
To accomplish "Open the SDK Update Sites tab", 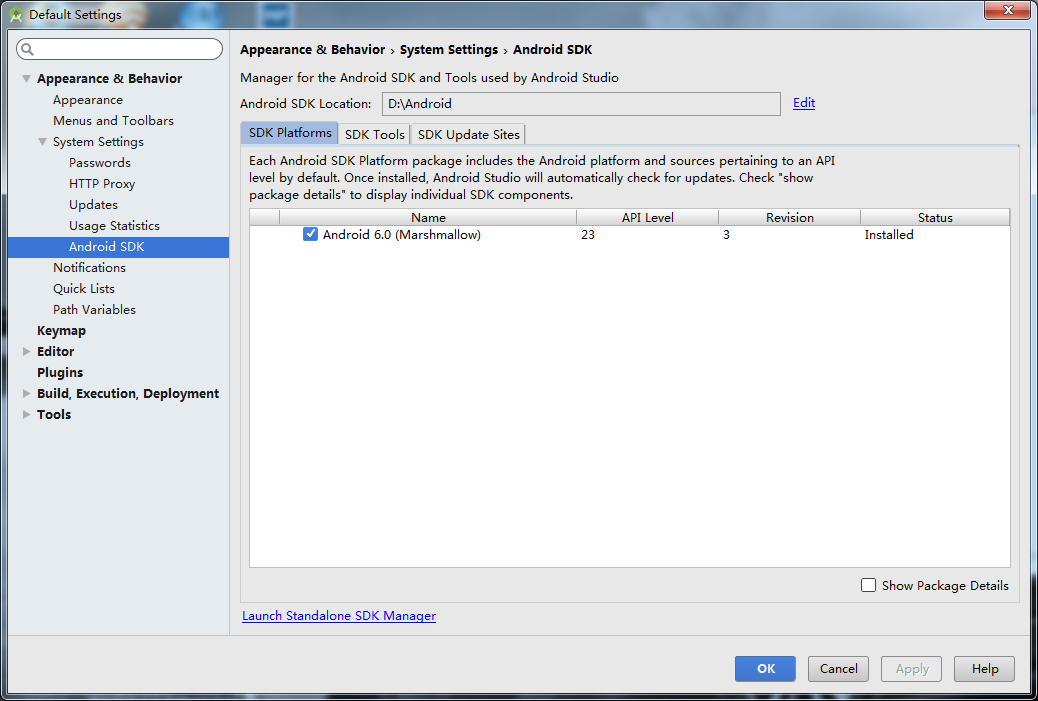I will coord(469,134).
